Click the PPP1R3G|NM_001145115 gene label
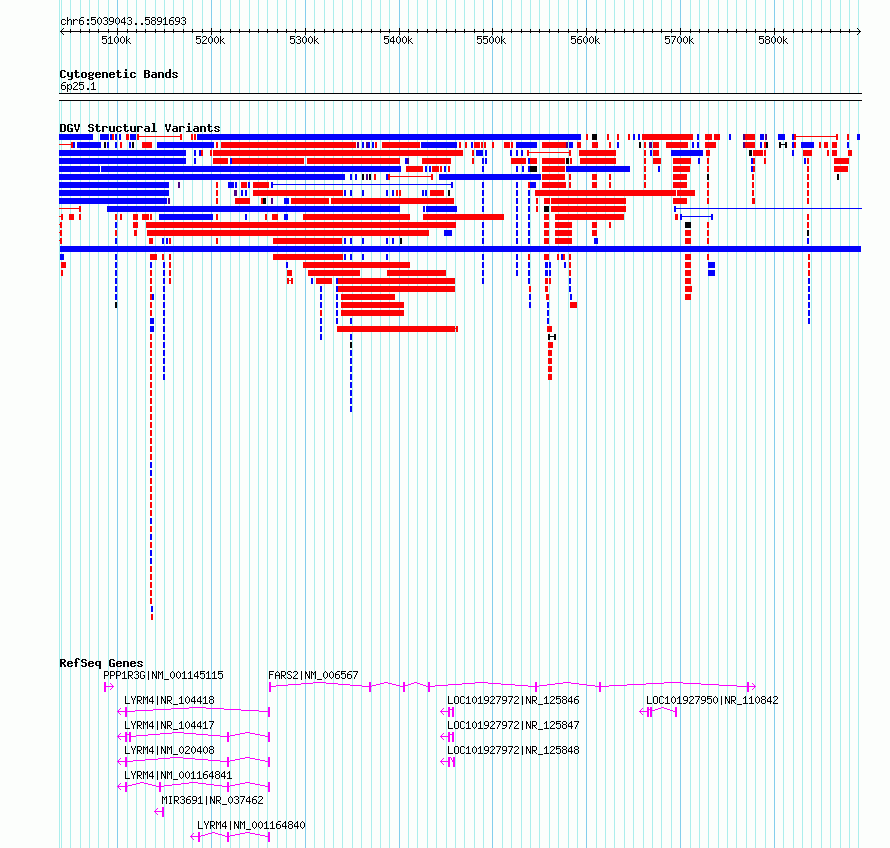Viewport: 890px width, 848px height. (x=163, y=675)
